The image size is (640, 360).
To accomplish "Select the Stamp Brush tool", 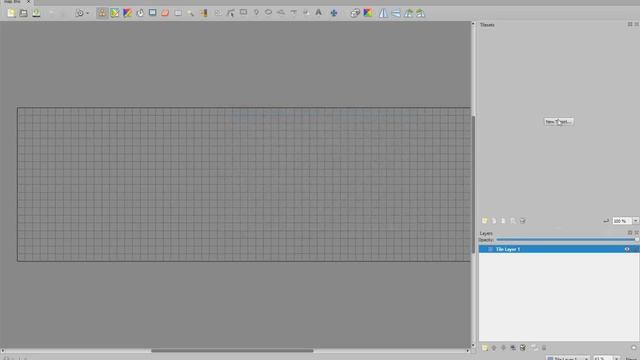I will [102, 13].
